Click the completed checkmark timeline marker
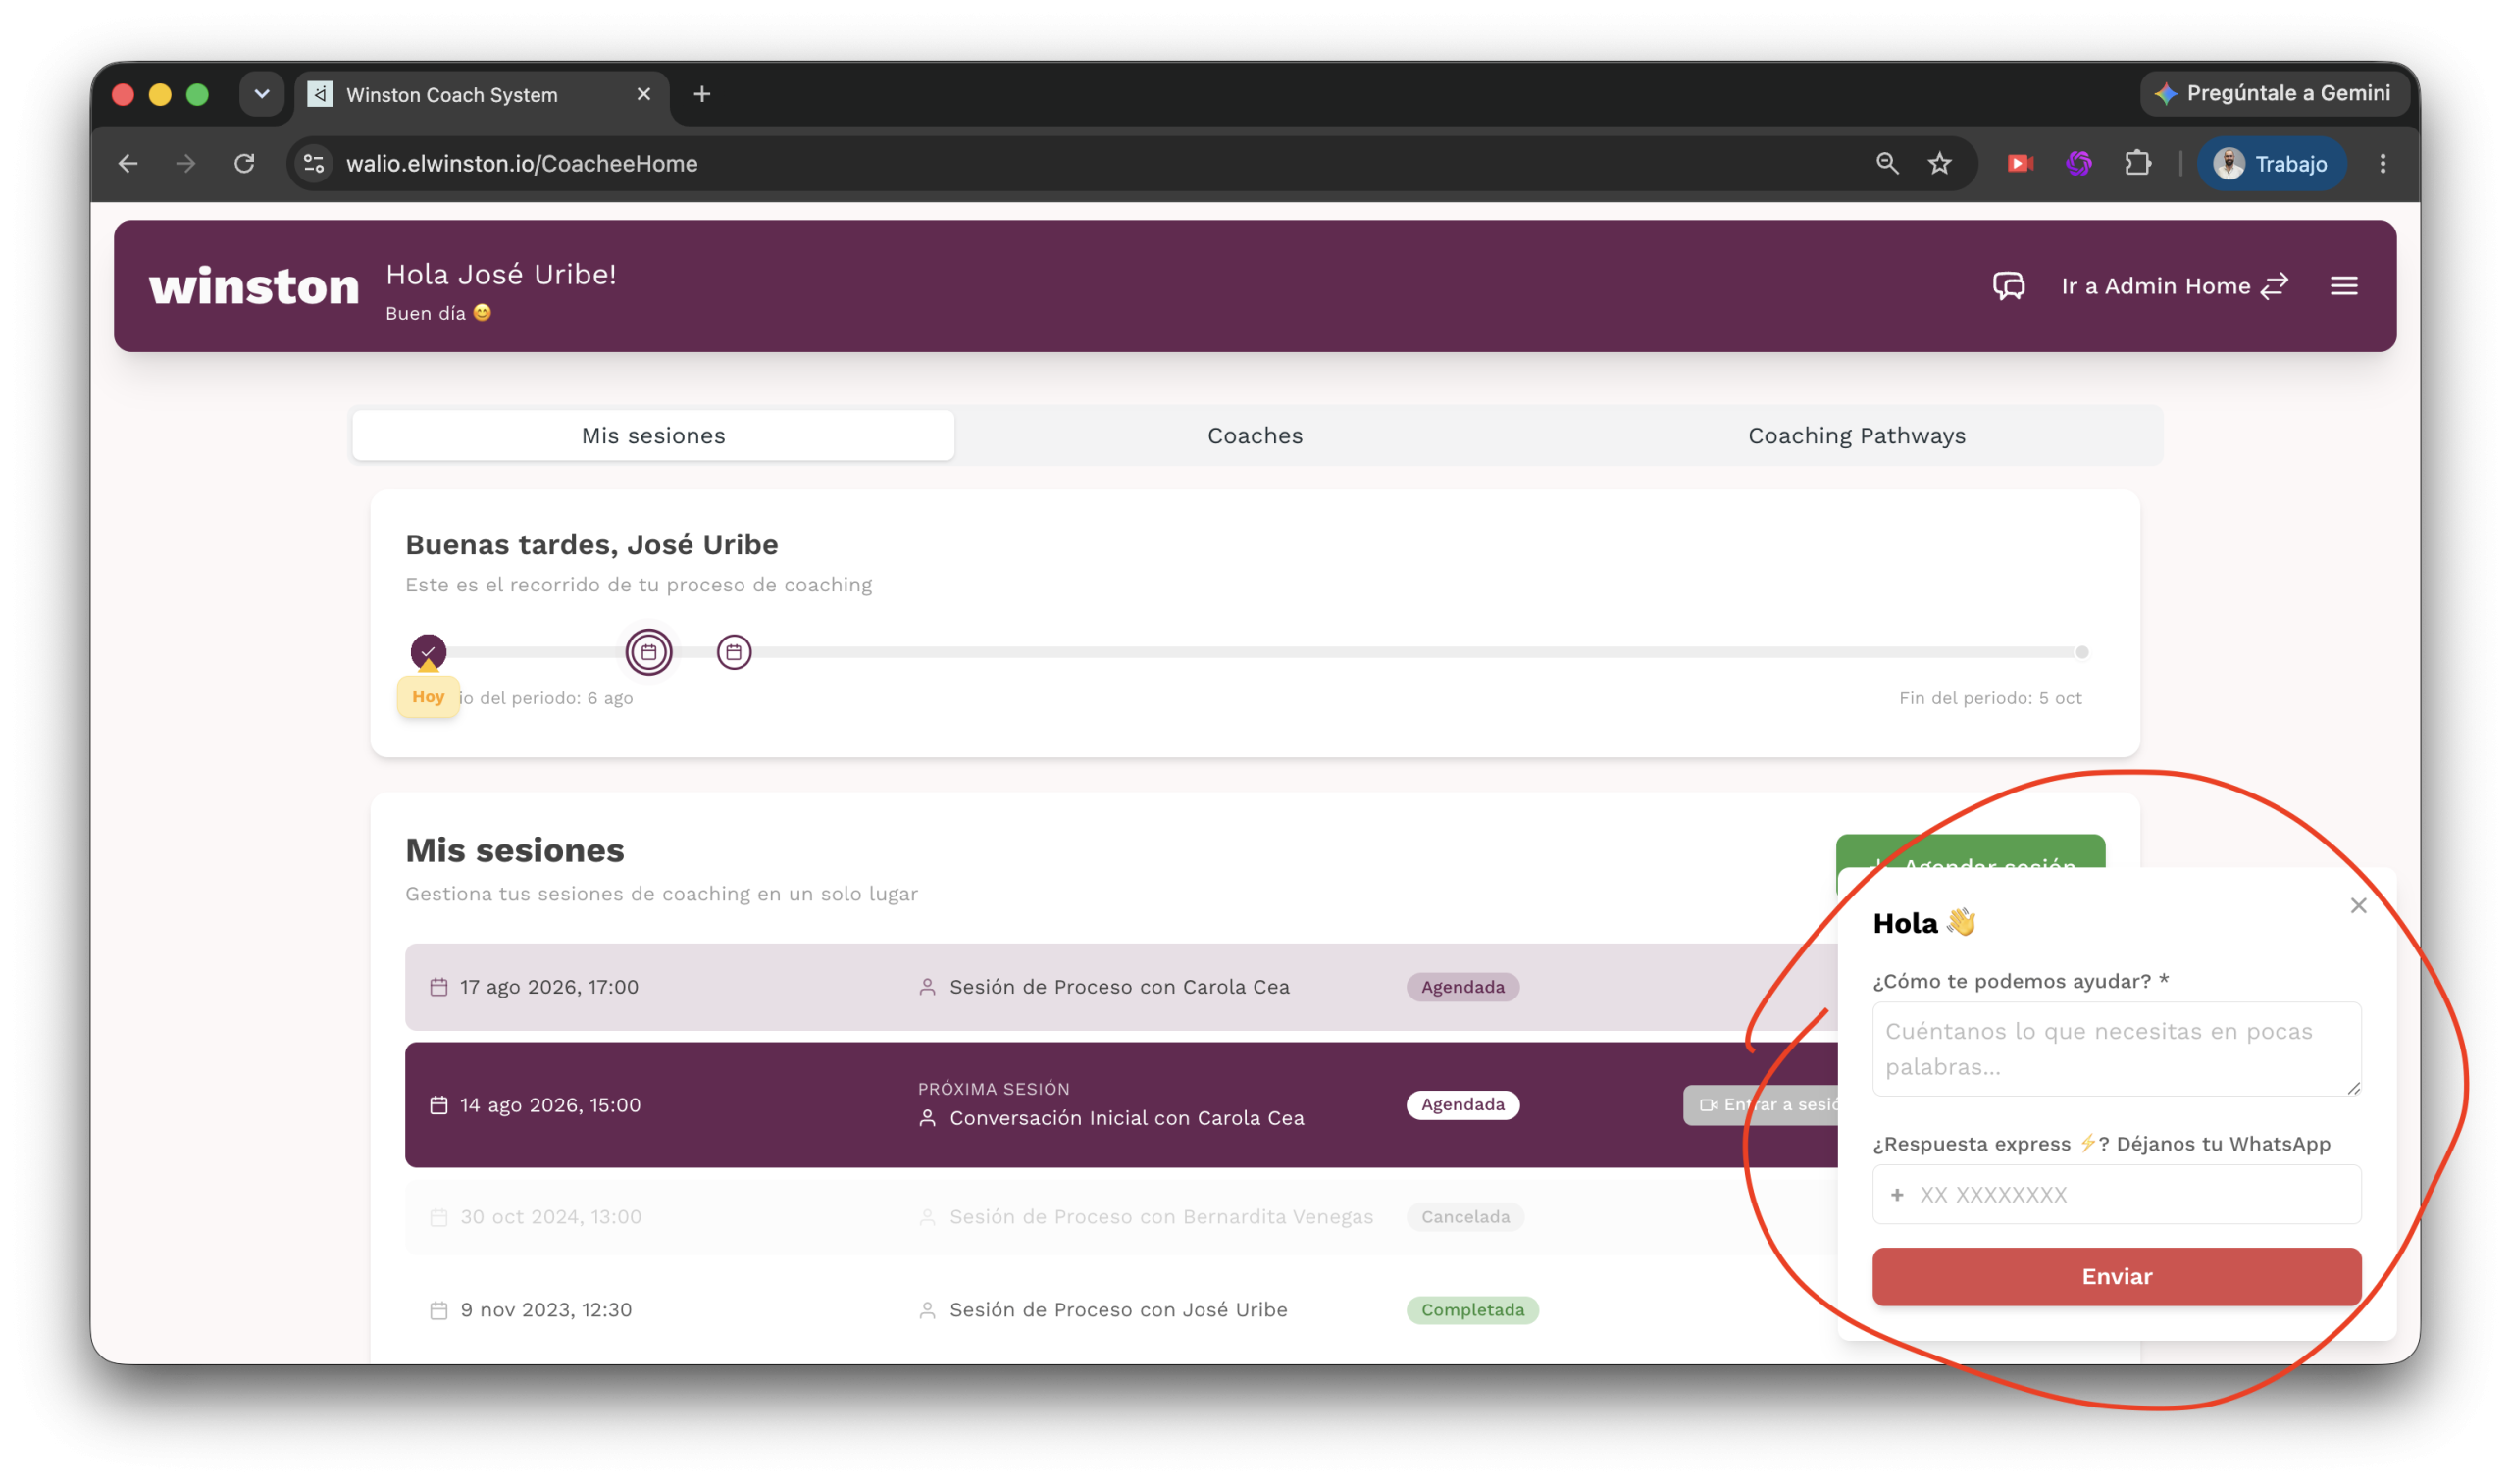2511x1484 pixels. coord(428,651)
